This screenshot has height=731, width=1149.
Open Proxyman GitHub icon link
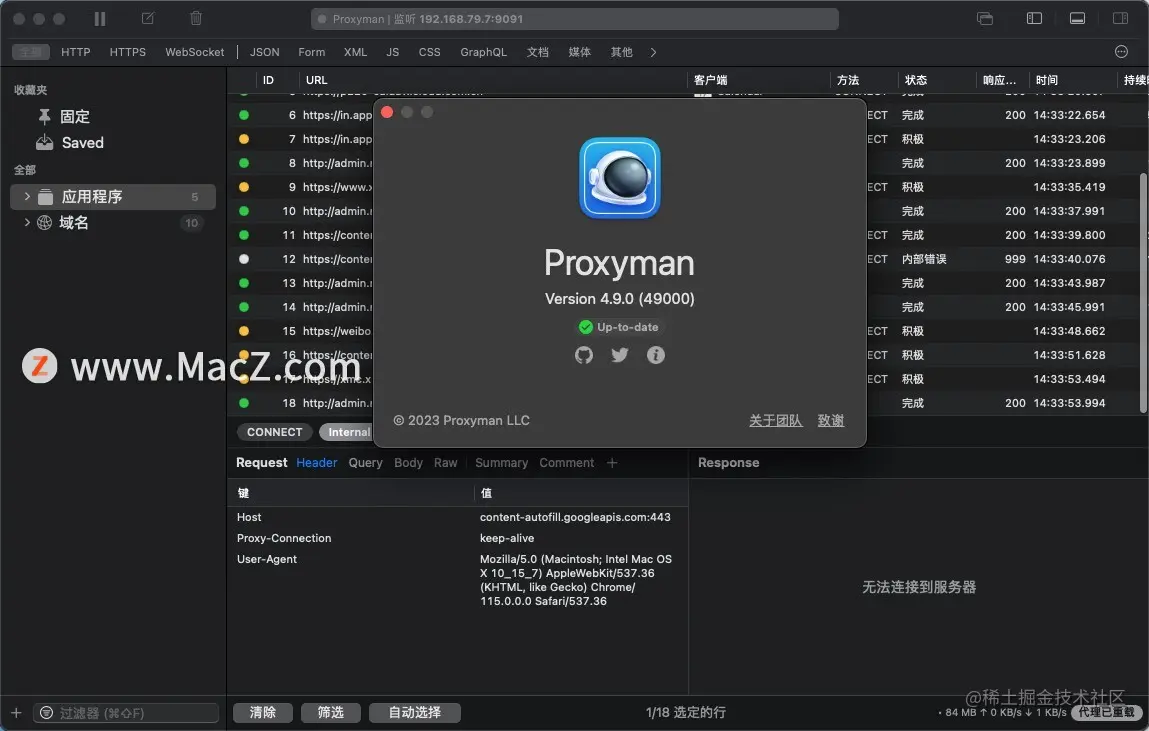click(584, 355)
